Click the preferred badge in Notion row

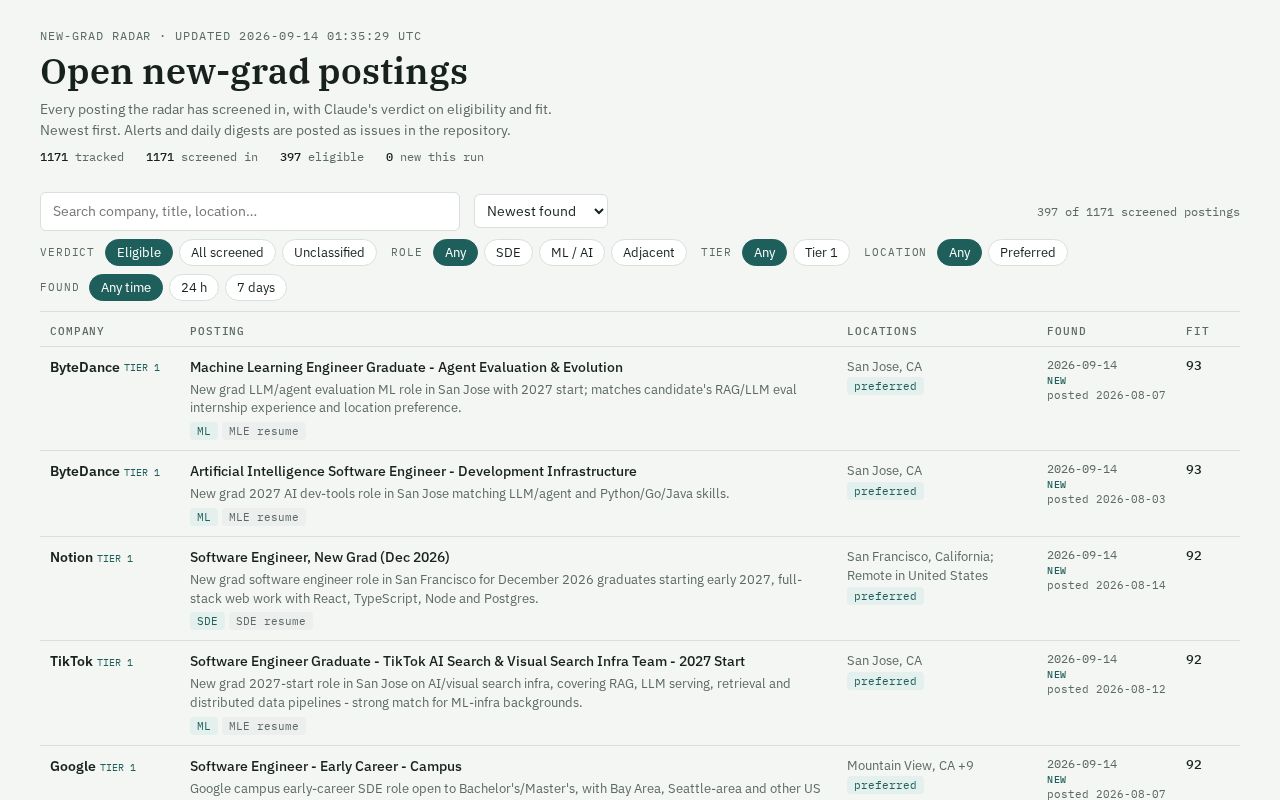click(885, 596)
